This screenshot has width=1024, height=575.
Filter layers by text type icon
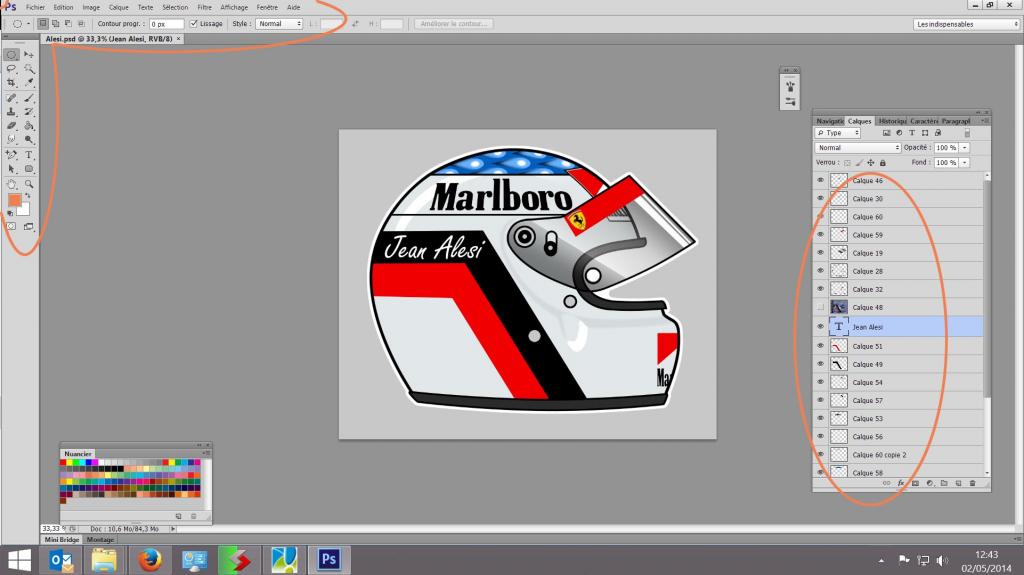pos(912,133)
